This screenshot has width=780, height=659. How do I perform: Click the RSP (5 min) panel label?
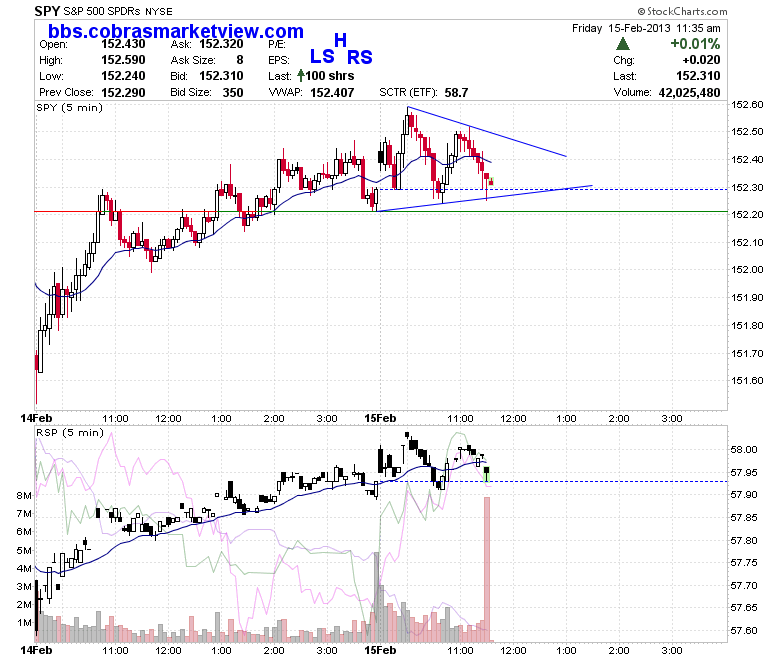70,432
